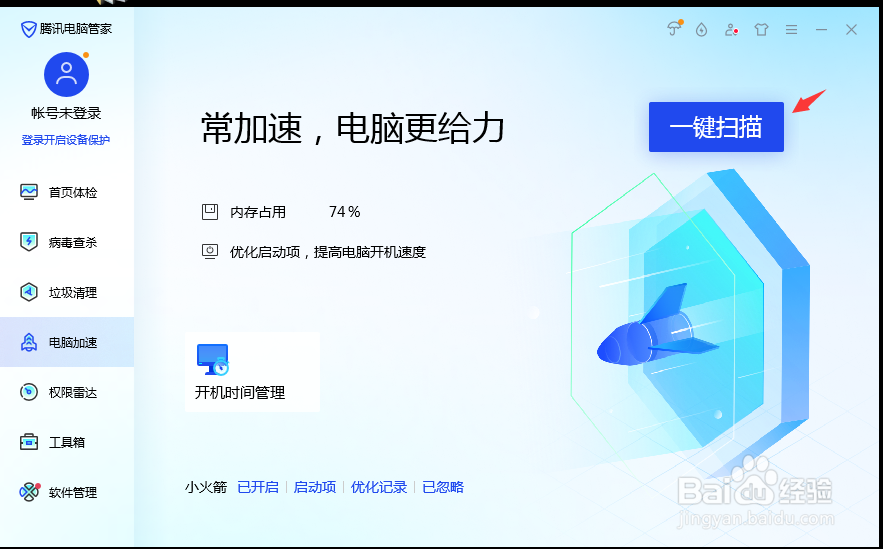Open the shirt skin-change icon

761,29
